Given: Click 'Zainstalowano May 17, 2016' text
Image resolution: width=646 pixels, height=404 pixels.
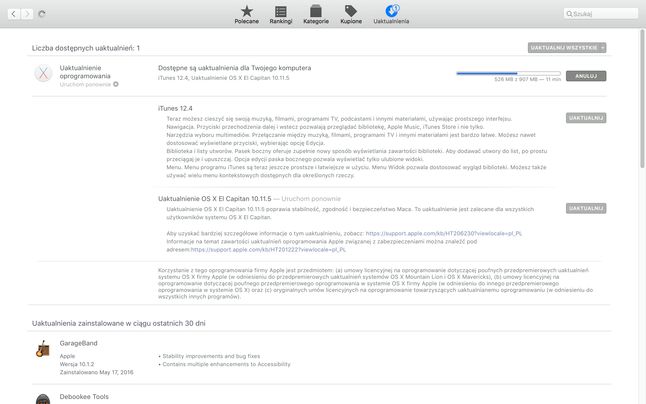Looking at the screenshot, I should (x=96, y=372).
